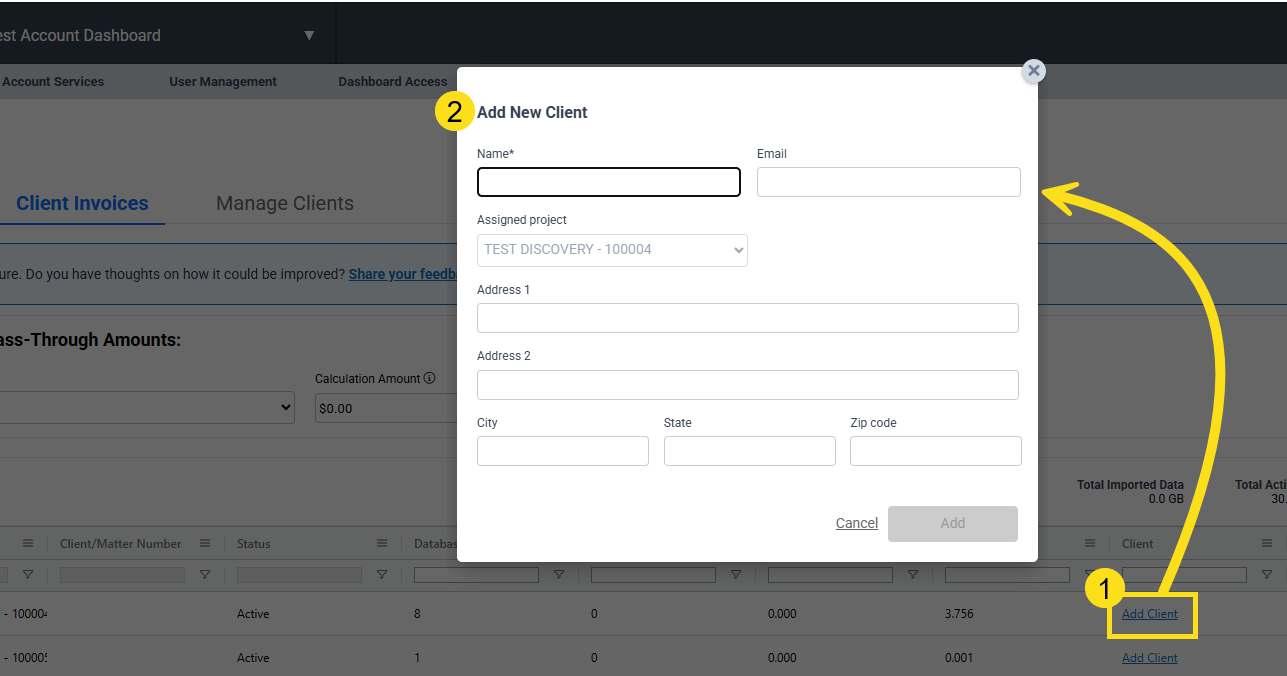This screenshot has width=1287, height=676.
Task: Open column menu icon left of Client/Matter Number
Action: pos(28,543)
